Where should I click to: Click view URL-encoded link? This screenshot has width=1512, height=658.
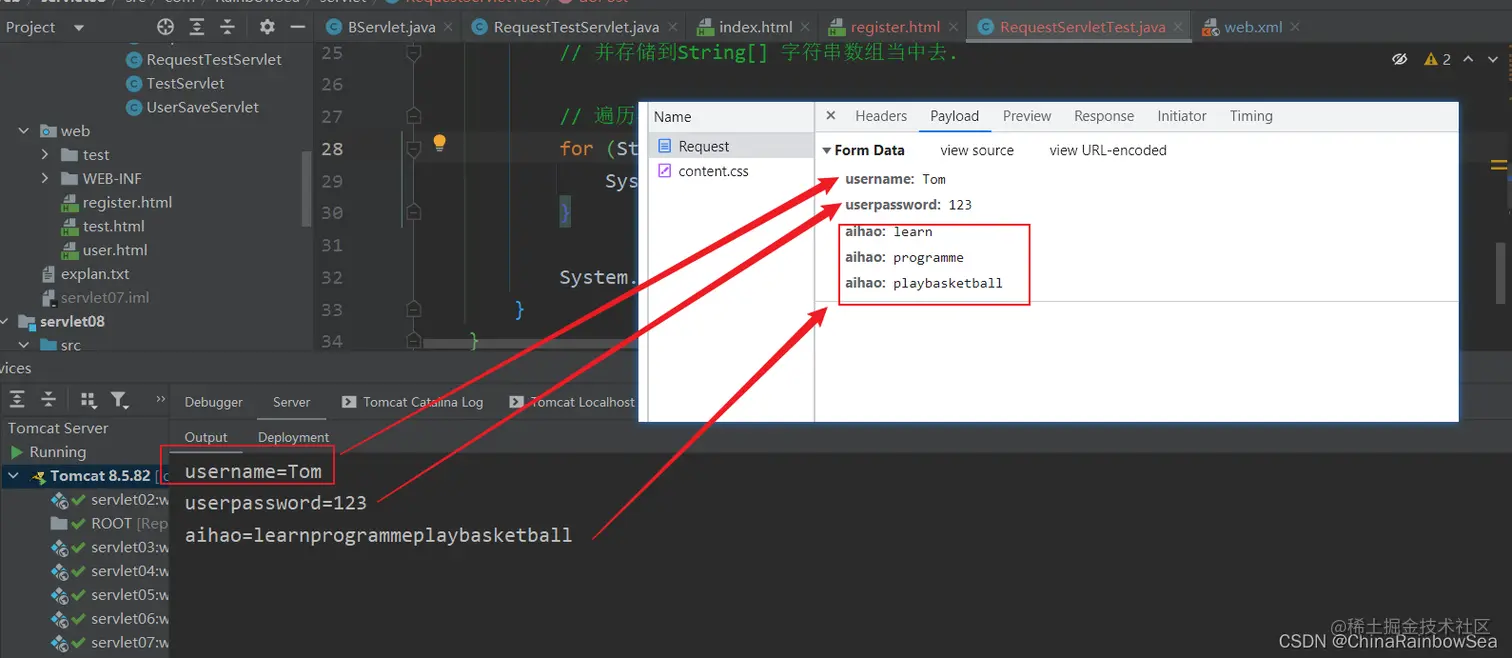tap(1108, 151)
